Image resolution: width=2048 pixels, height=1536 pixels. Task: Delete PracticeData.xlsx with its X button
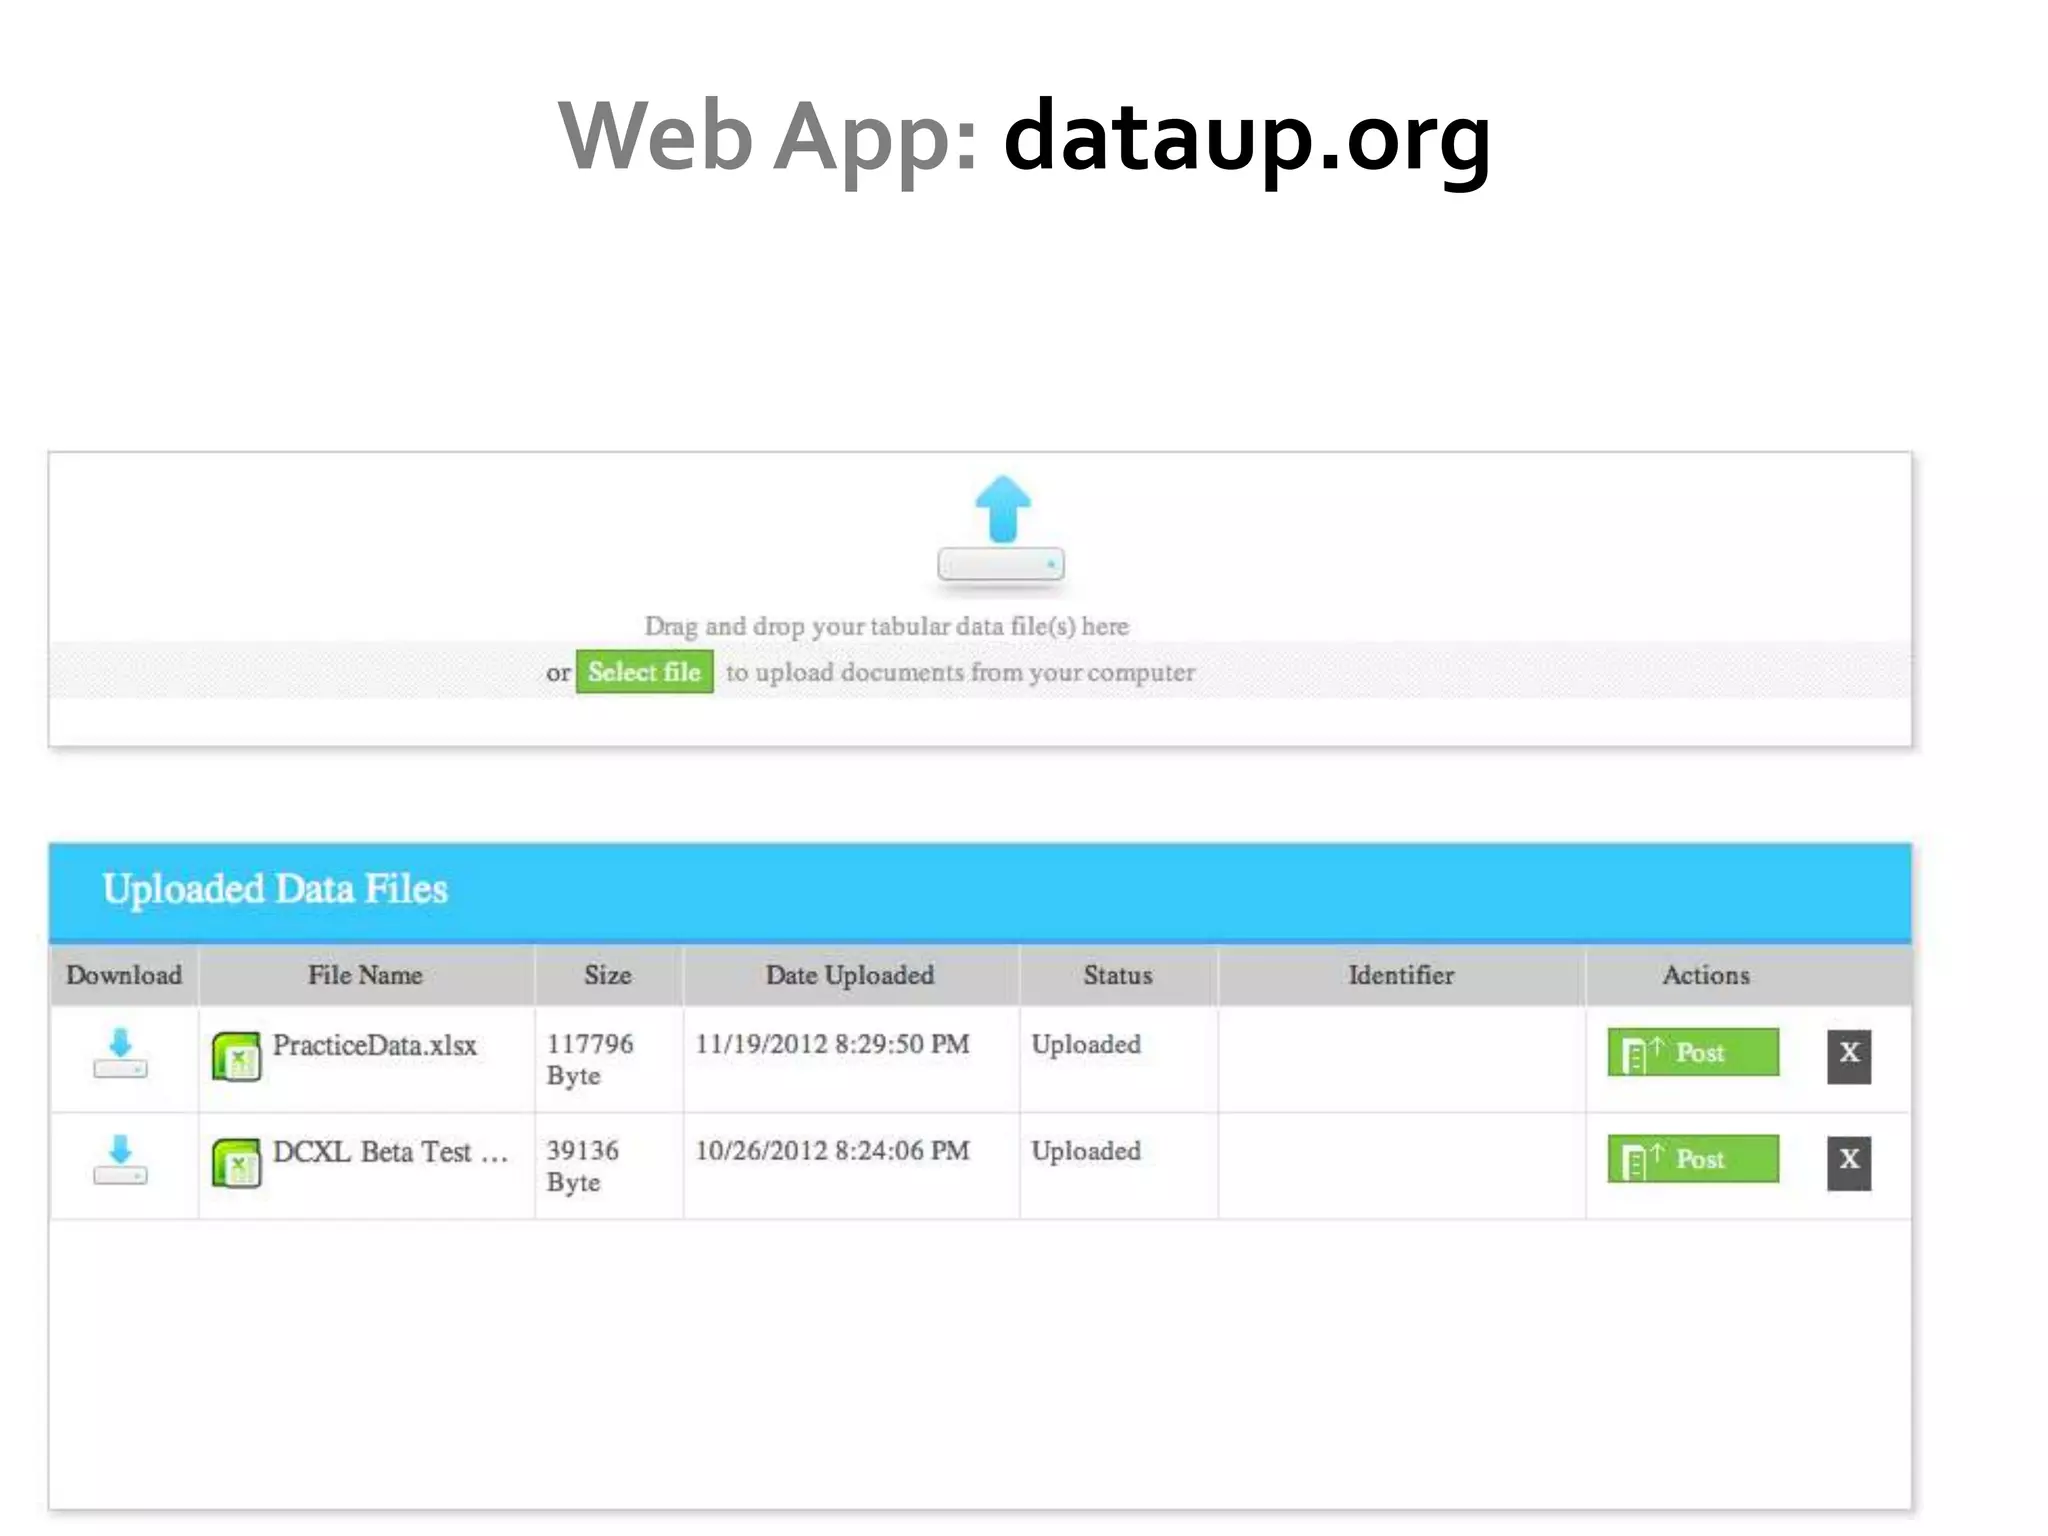(x=1850, y=1057)
